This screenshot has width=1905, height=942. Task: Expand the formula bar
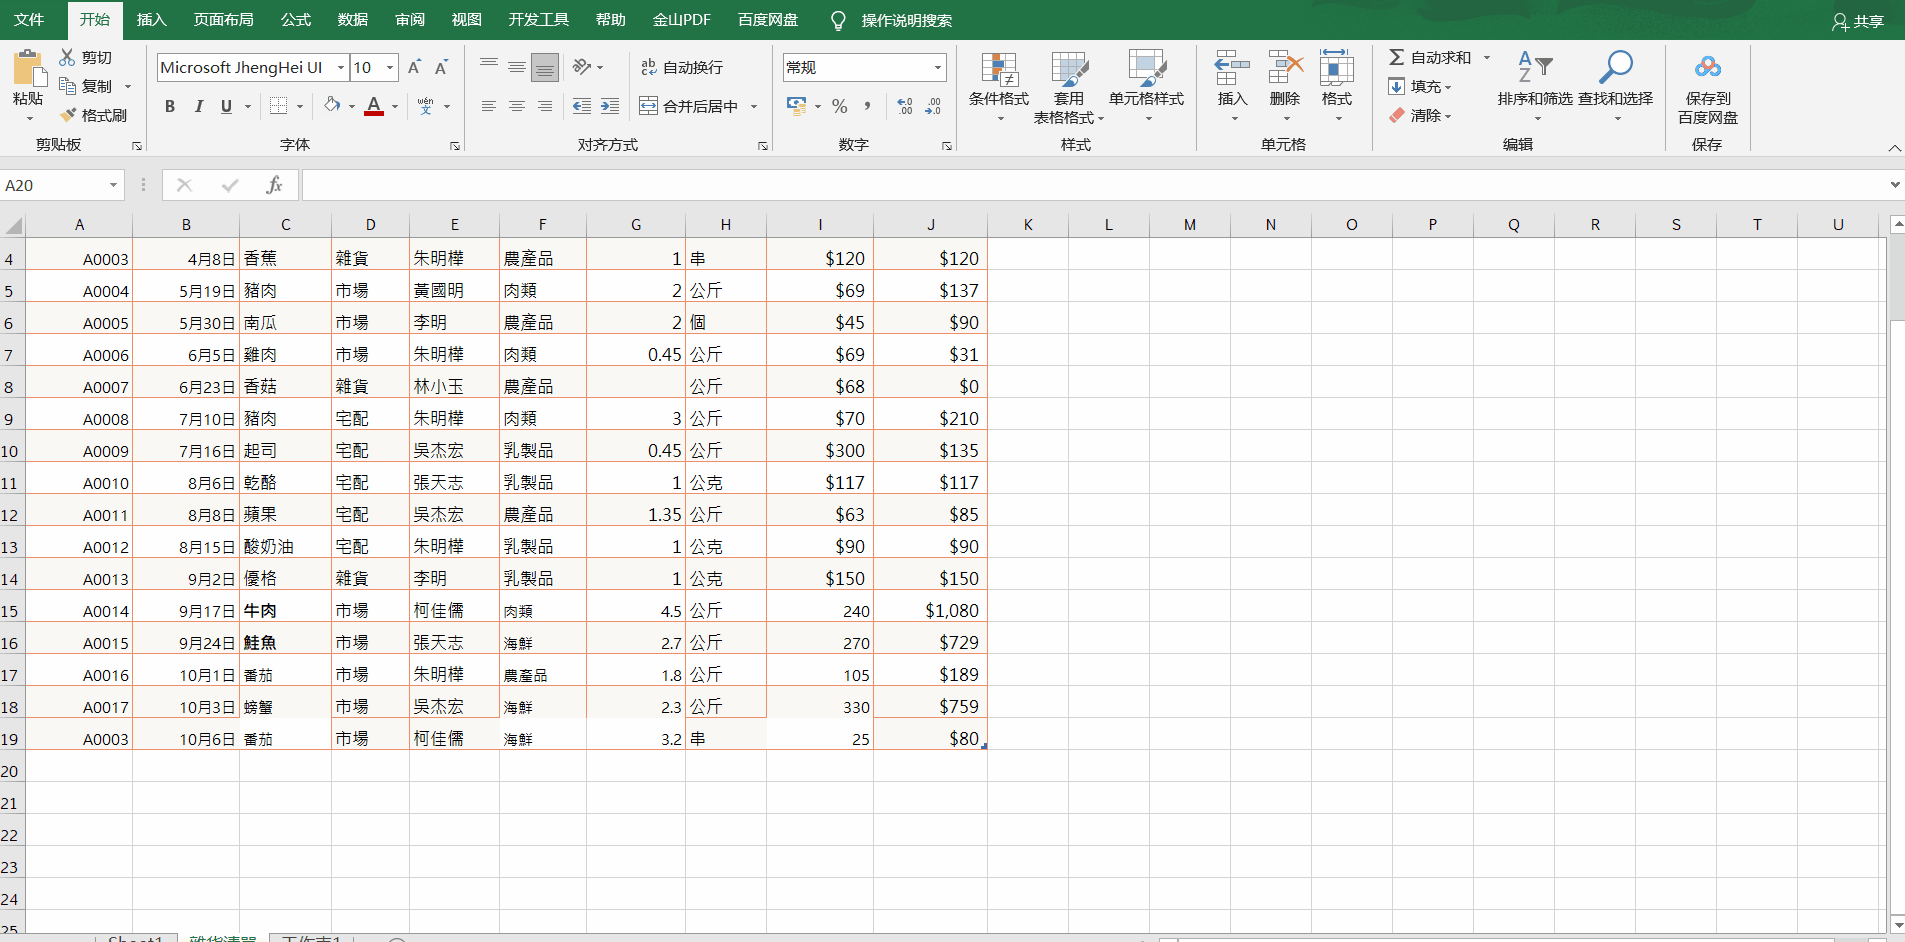tap(1895, 185)
